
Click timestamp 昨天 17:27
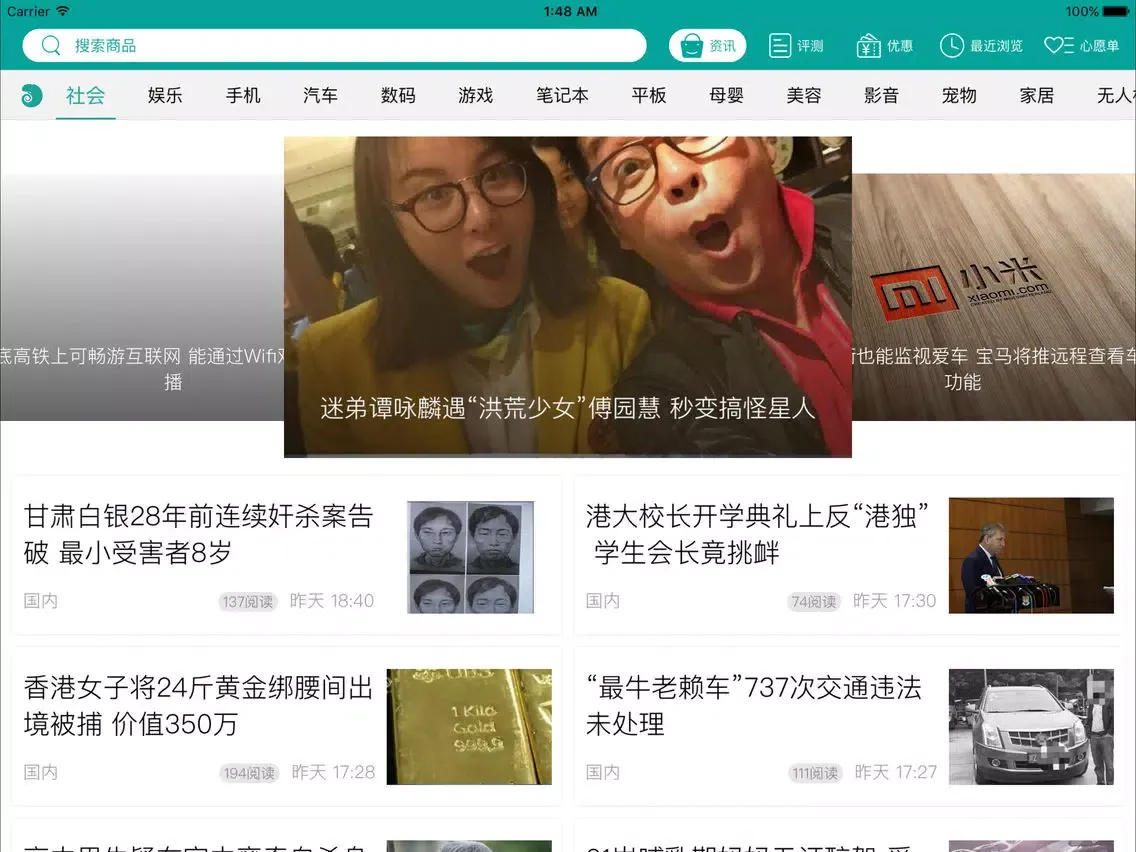pyautogui.click(x=895, y=772)
